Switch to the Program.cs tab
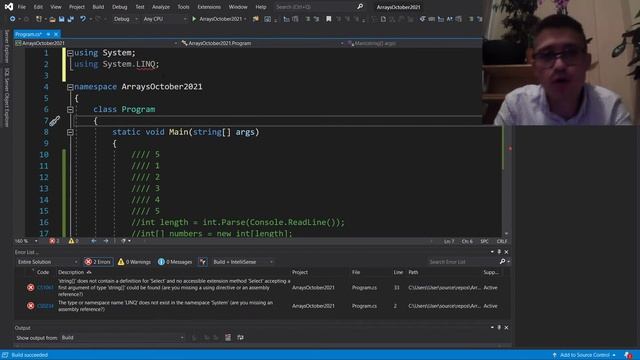640x360 pixels. [28, 34]
